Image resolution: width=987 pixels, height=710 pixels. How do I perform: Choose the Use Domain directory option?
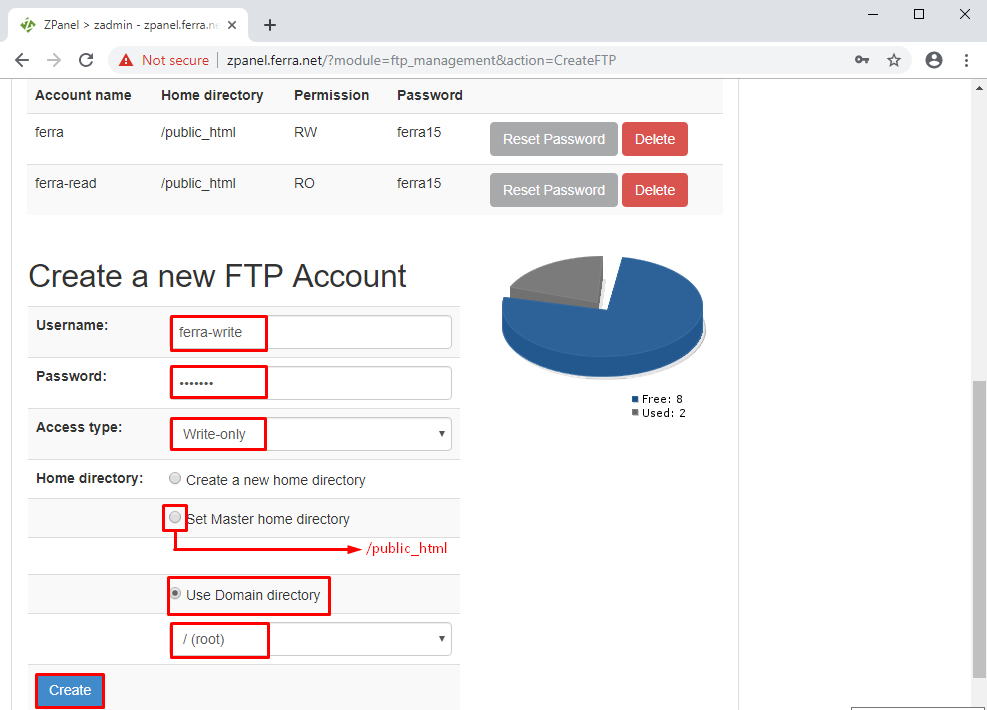(175, 594)
